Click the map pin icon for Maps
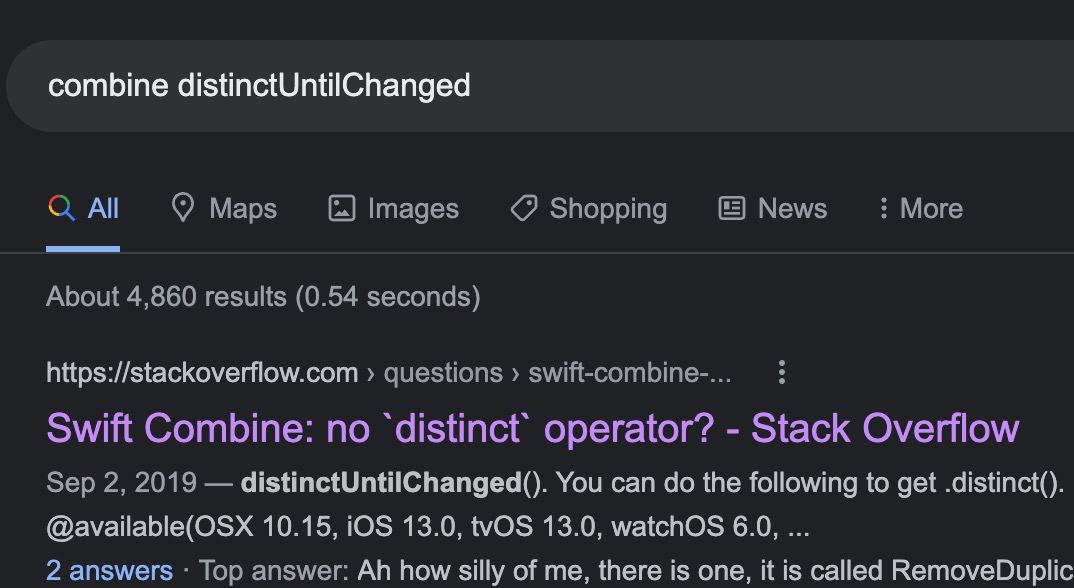 pos(182,208)
